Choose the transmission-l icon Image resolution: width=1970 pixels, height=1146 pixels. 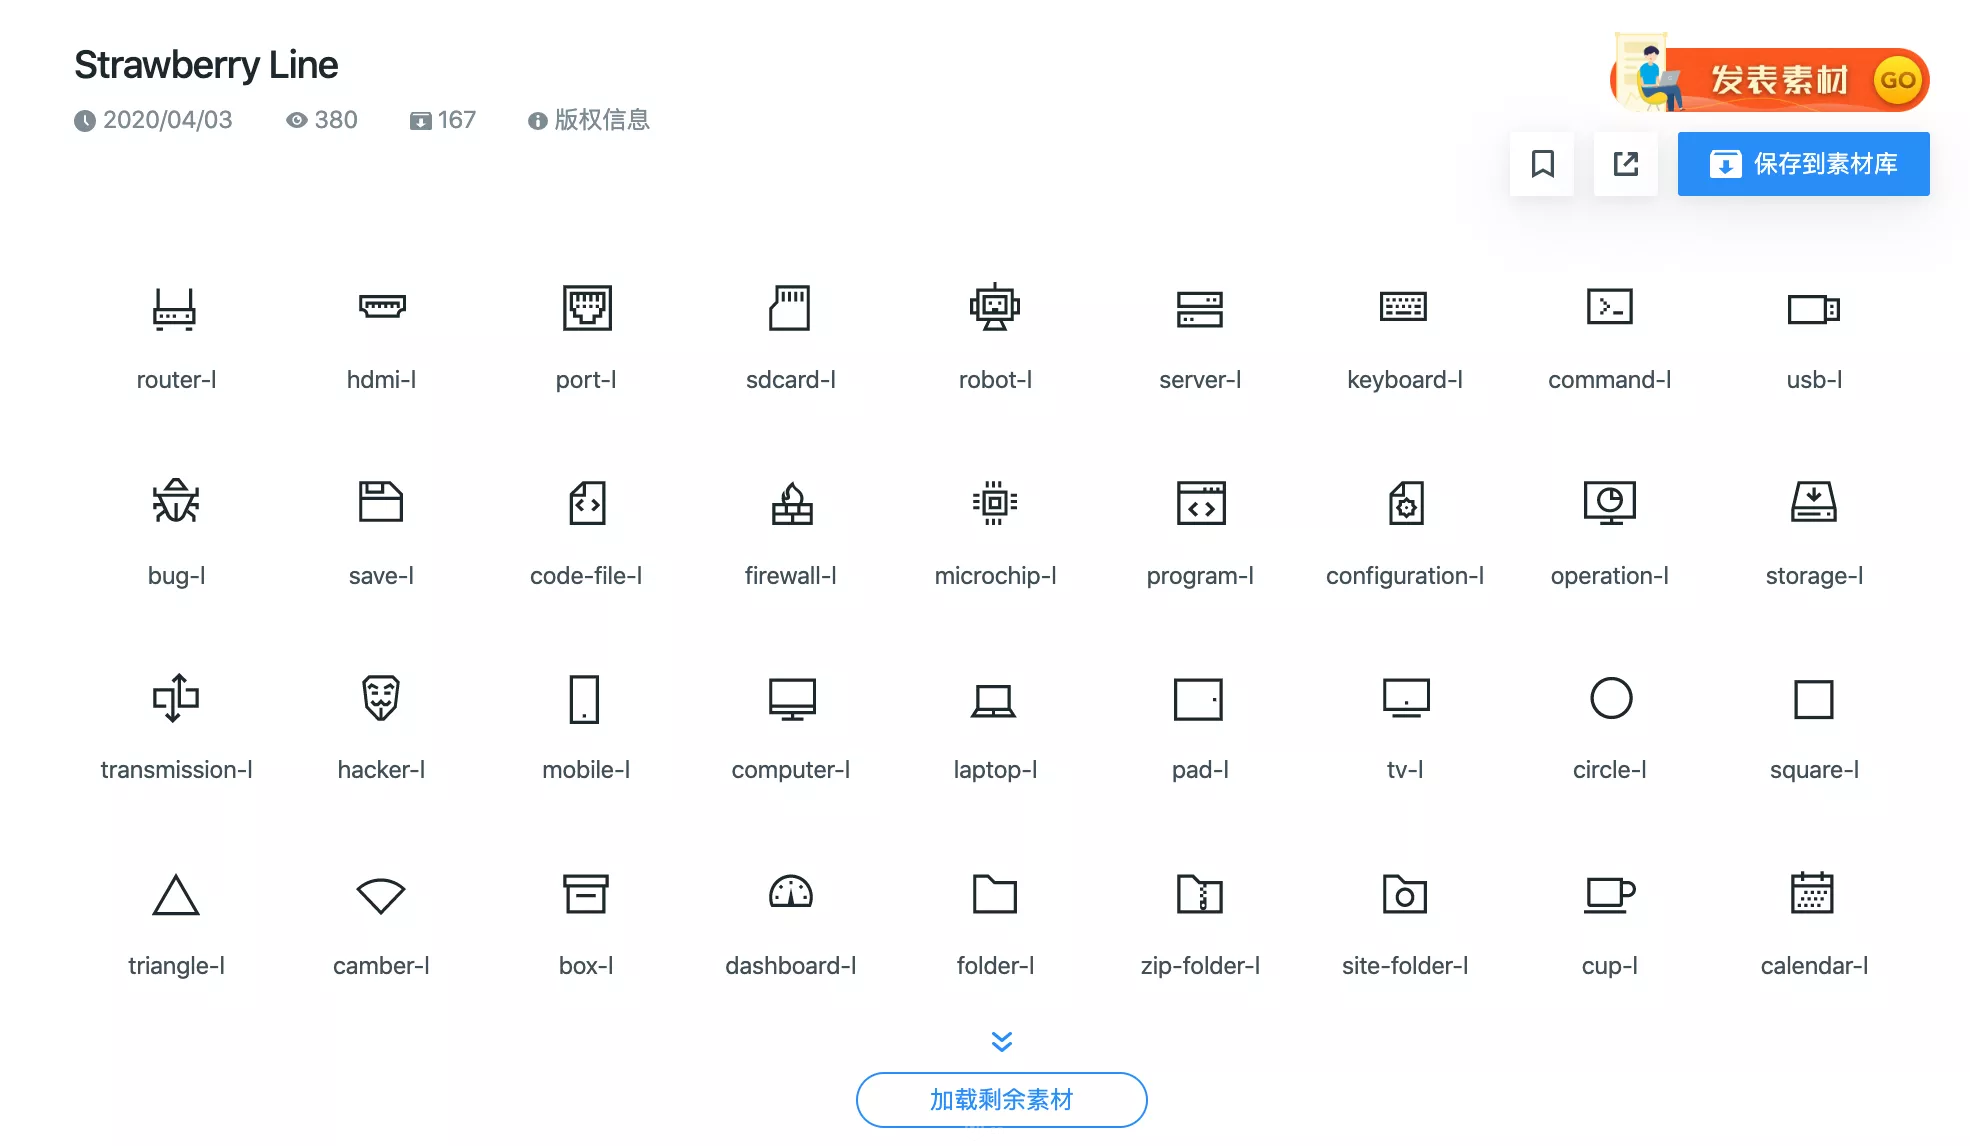(x=175, y=698)
